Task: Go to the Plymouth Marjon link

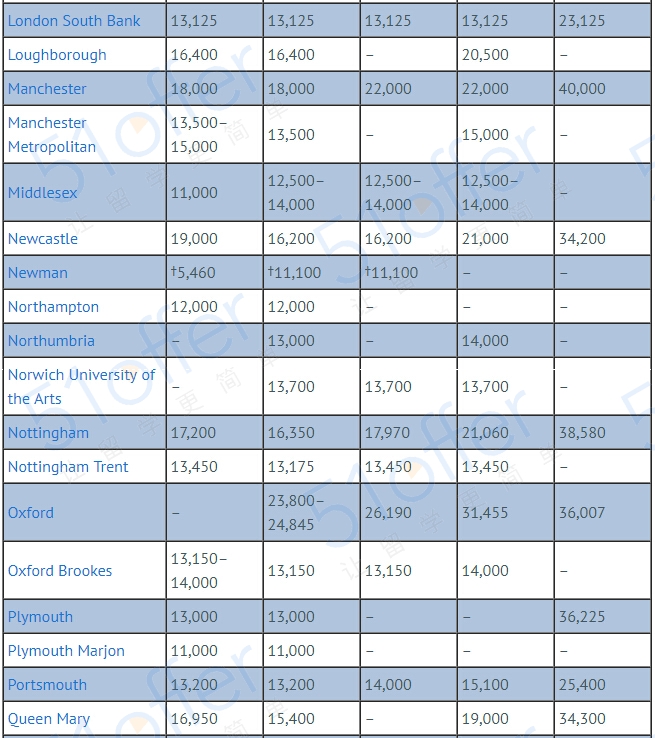Action: click(66, 651)
